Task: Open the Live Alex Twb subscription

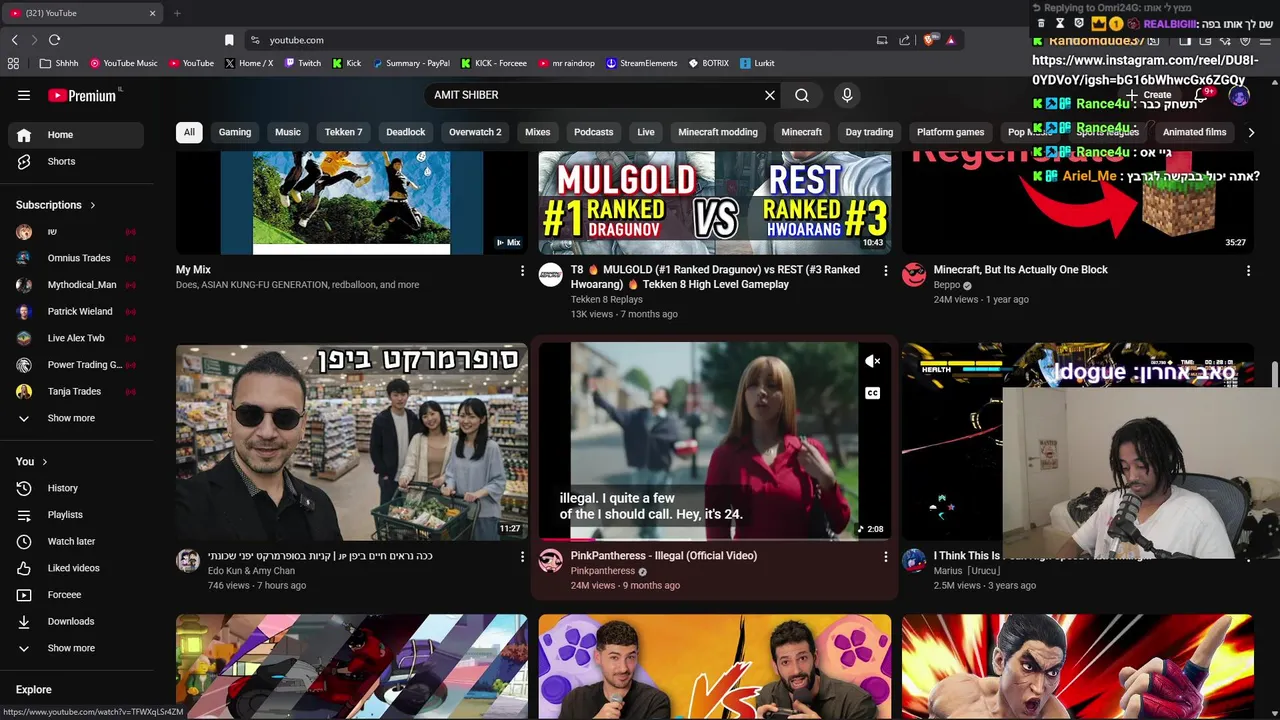Action: pos(76,338)
